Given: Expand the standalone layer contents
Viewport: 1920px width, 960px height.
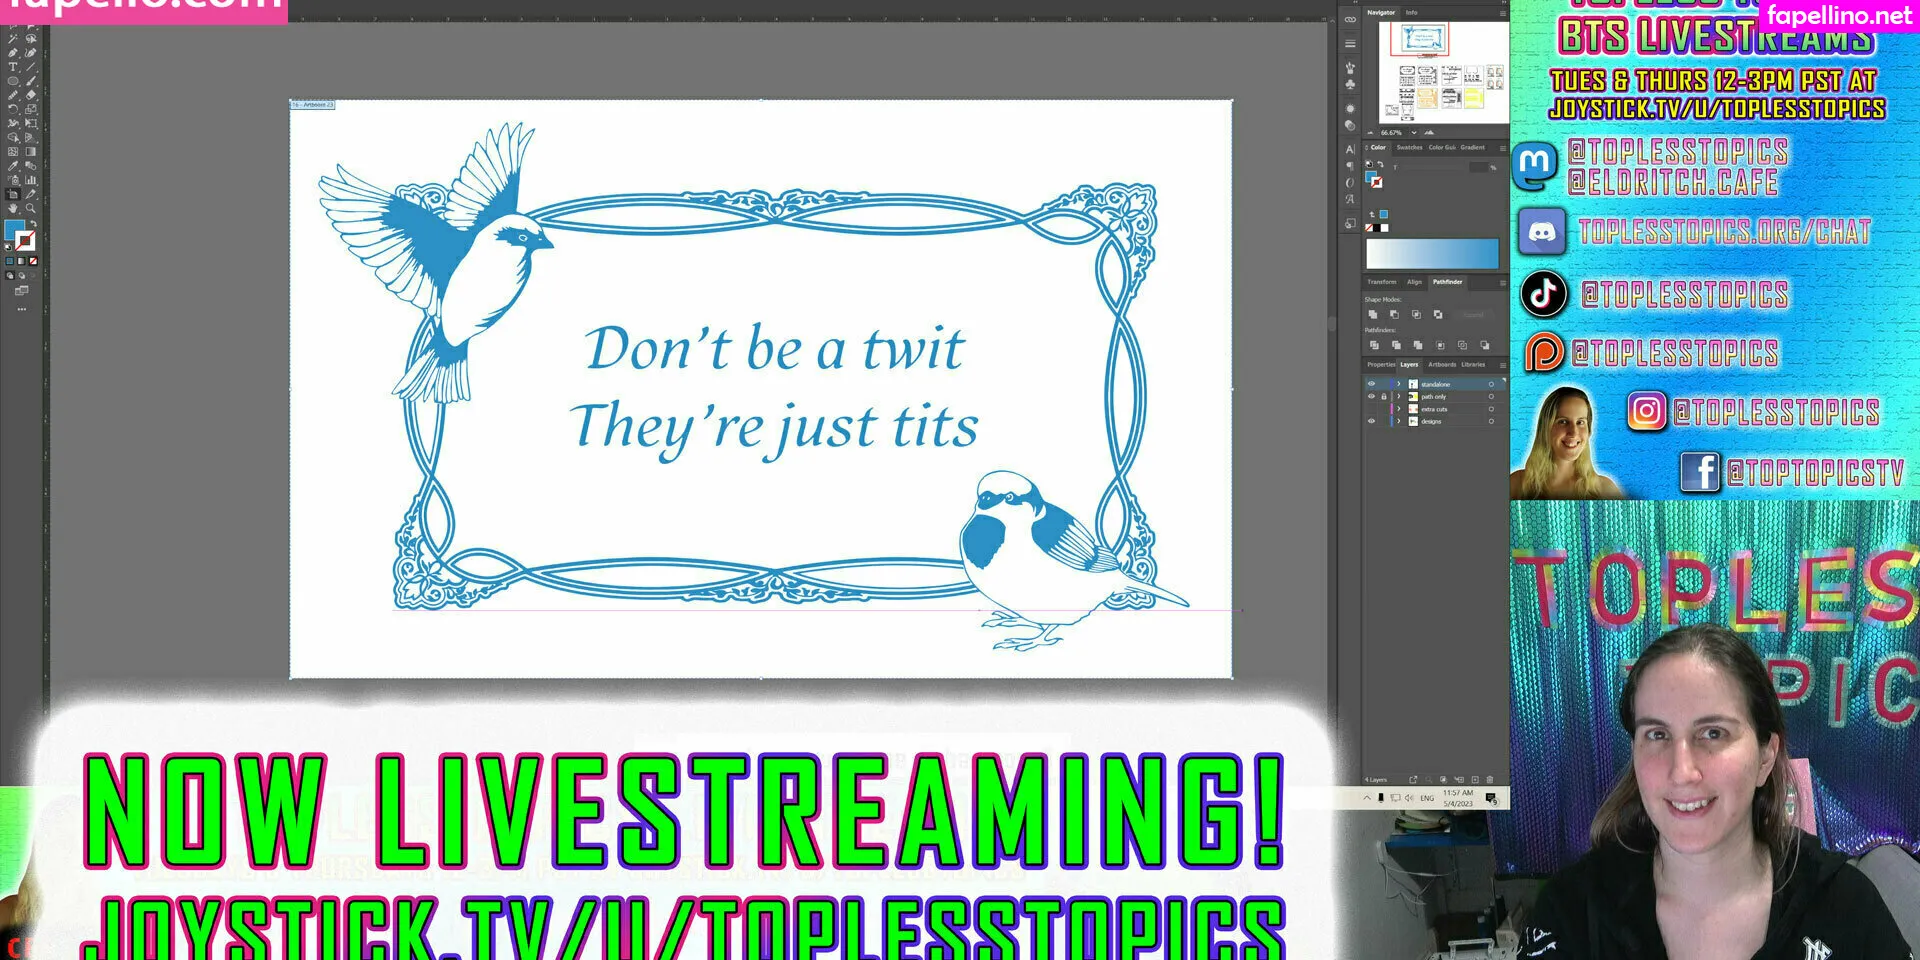Looking at the screenshot, I should (x=1398, y=384).
